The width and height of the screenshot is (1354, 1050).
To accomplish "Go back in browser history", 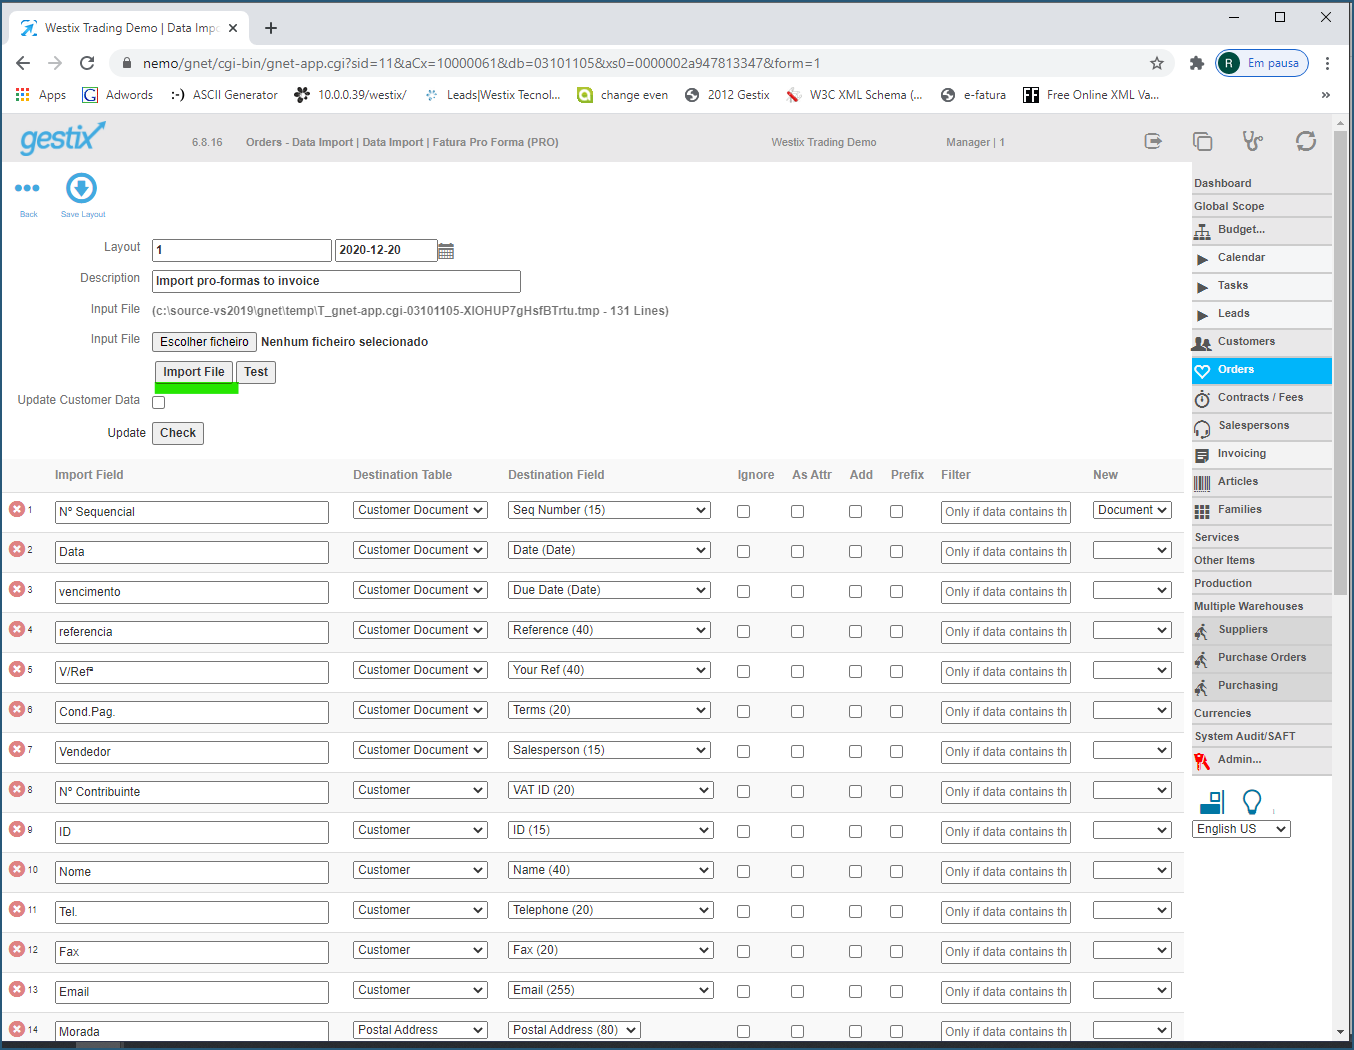I will 23,63.
